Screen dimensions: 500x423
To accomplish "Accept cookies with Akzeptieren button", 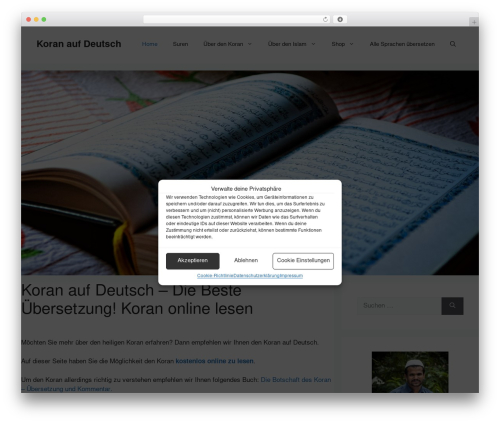I will [x=193, y=261].
